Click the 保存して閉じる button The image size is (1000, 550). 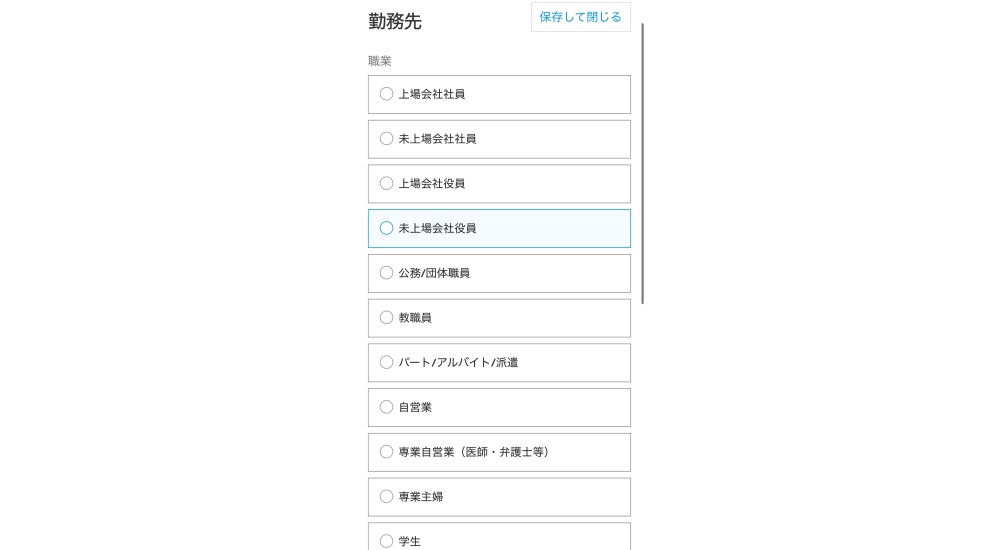click(580, 17)
